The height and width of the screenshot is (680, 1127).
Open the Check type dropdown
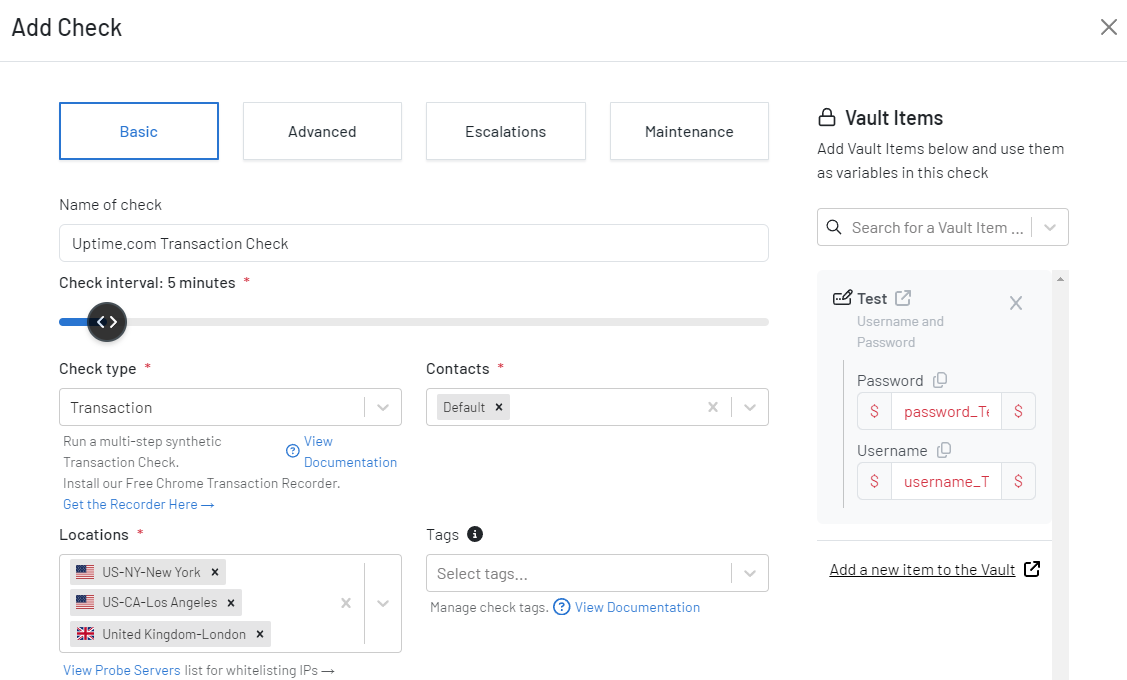pos(383,407)
